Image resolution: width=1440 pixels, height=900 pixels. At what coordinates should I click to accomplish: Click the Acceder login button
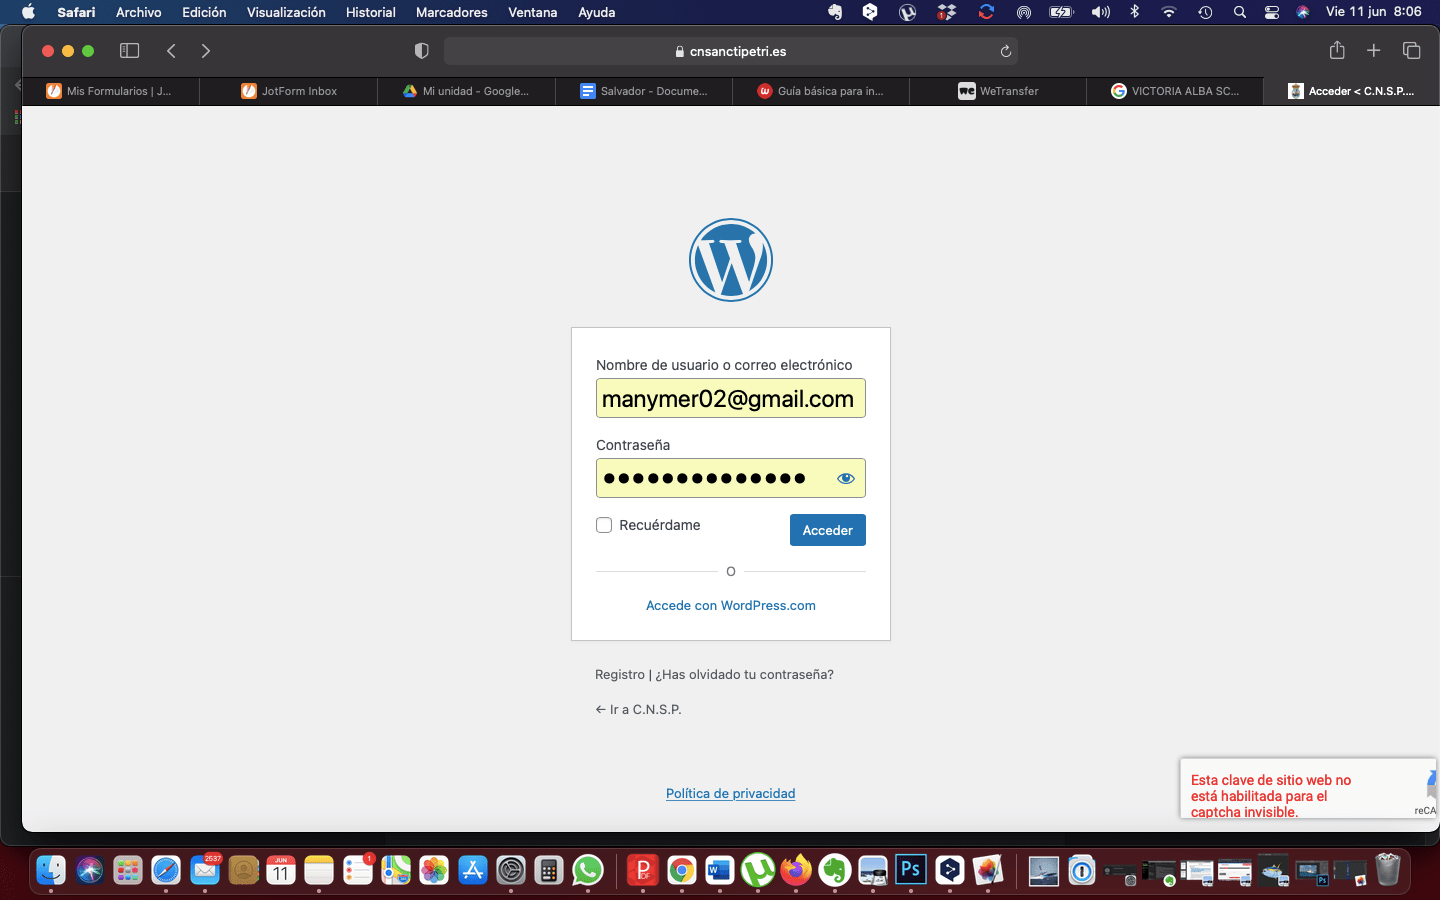pos(828,530)
